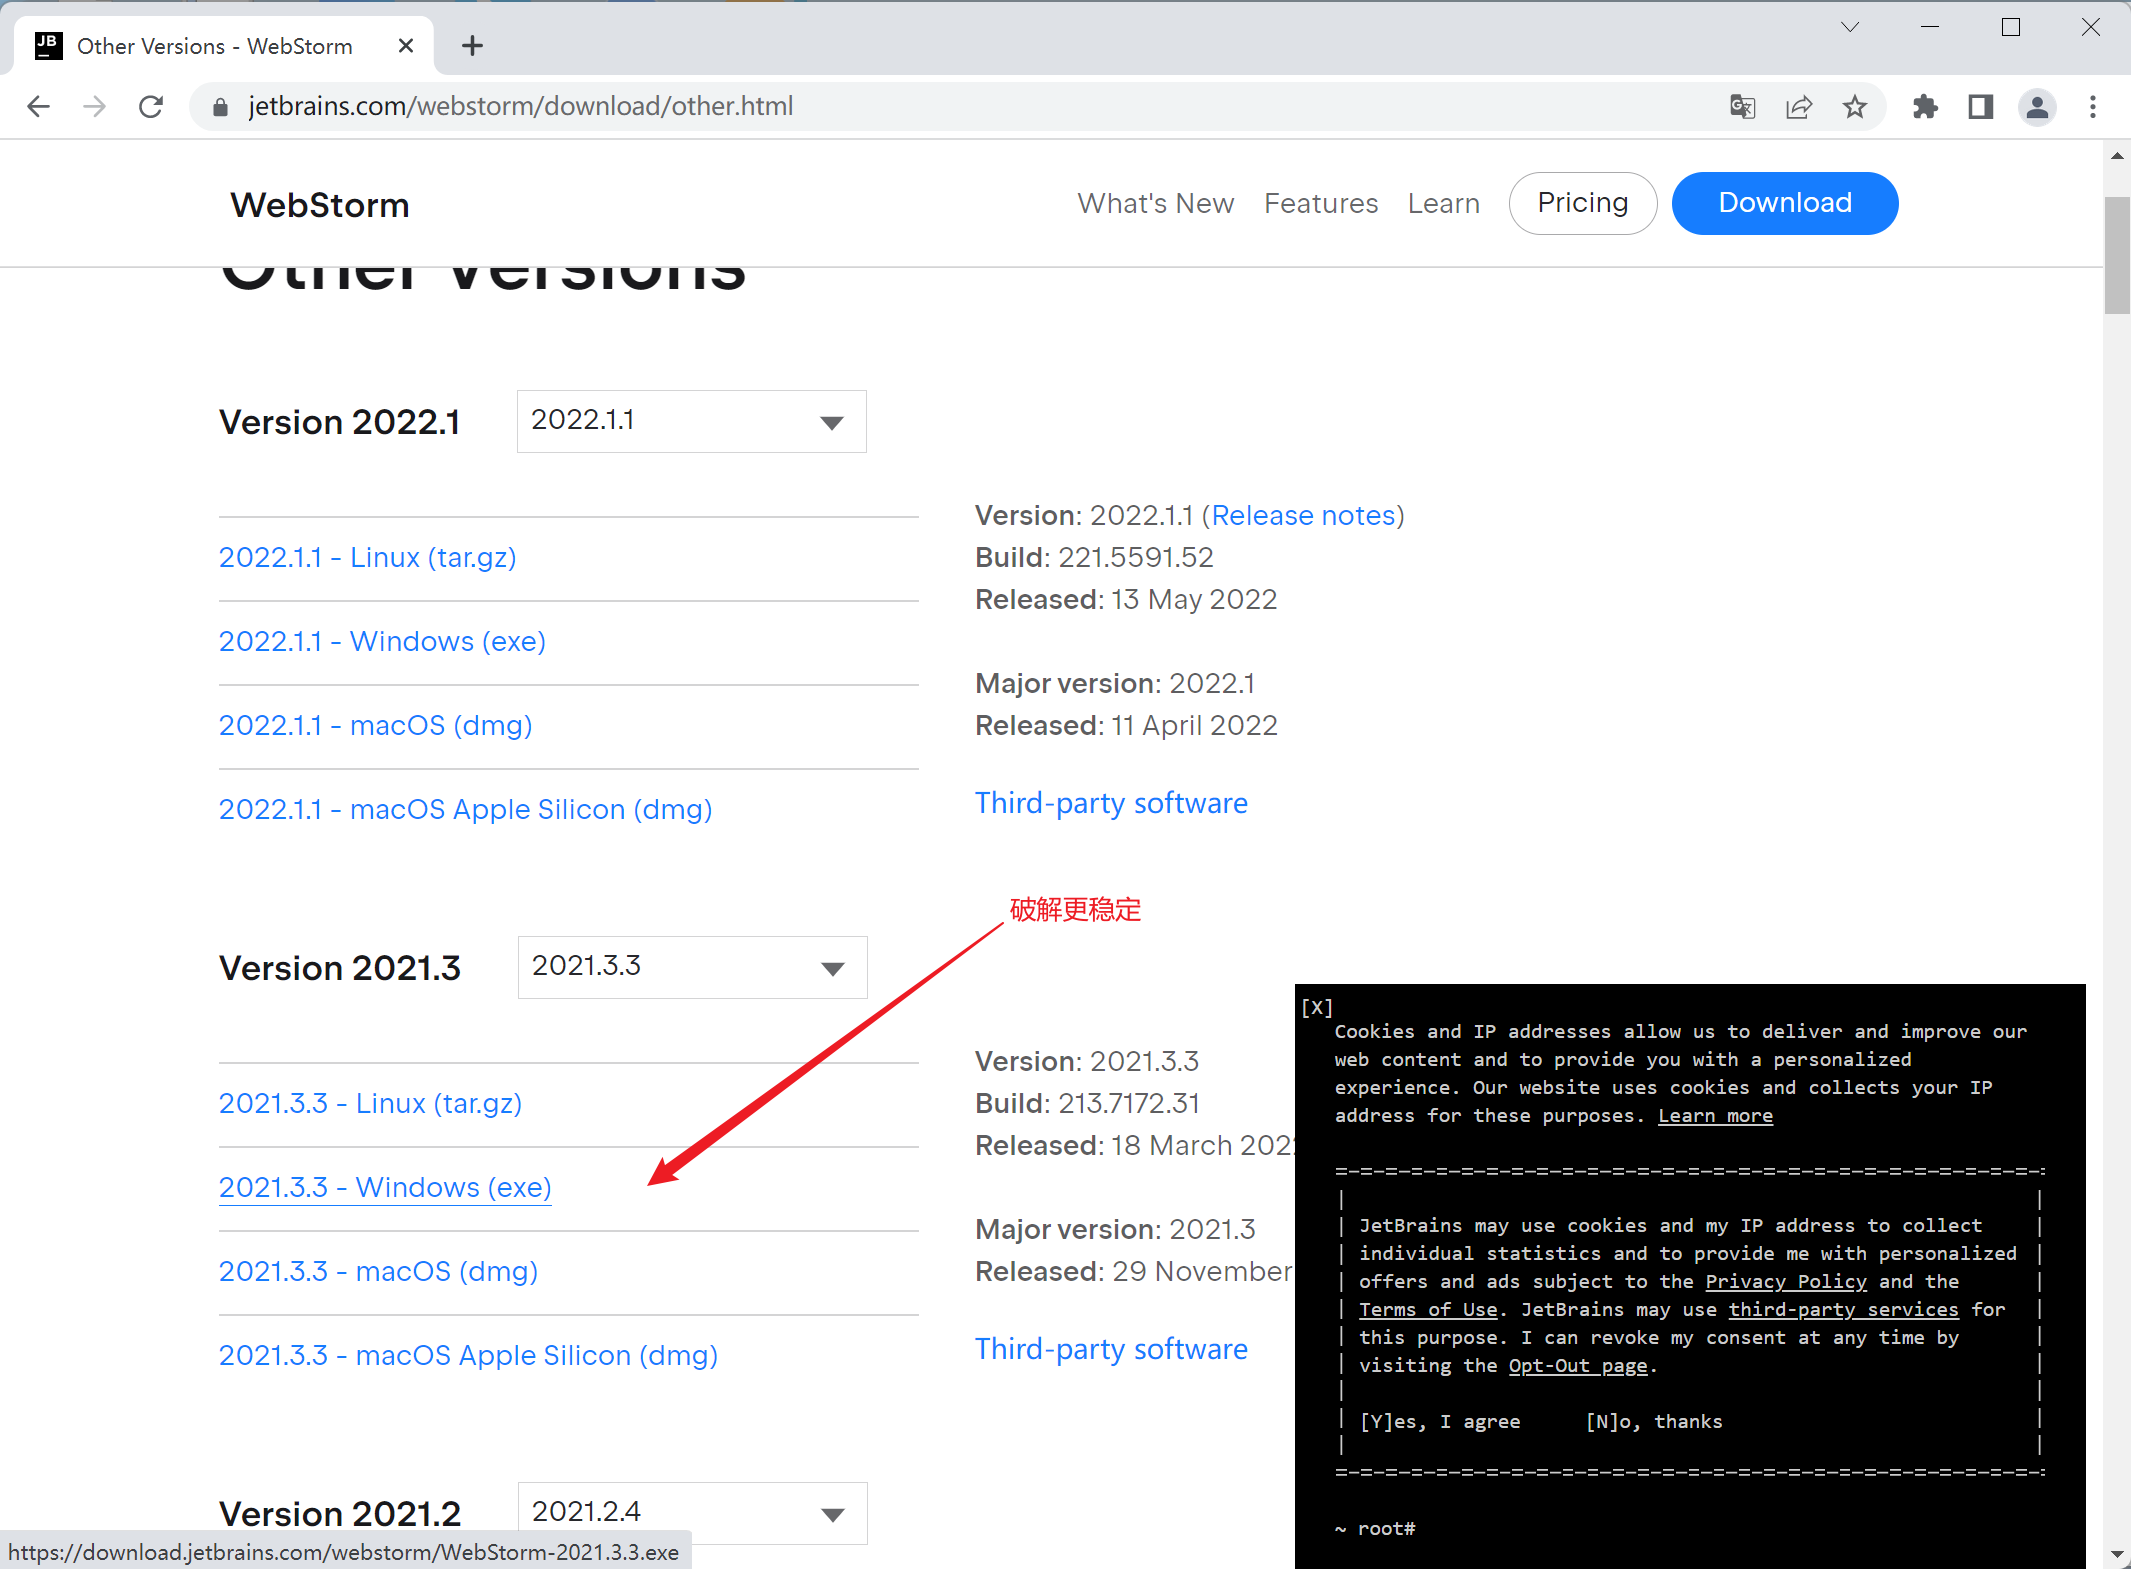
Task: Toggle the browser side panel icon
Action: tap(1981, 106)
